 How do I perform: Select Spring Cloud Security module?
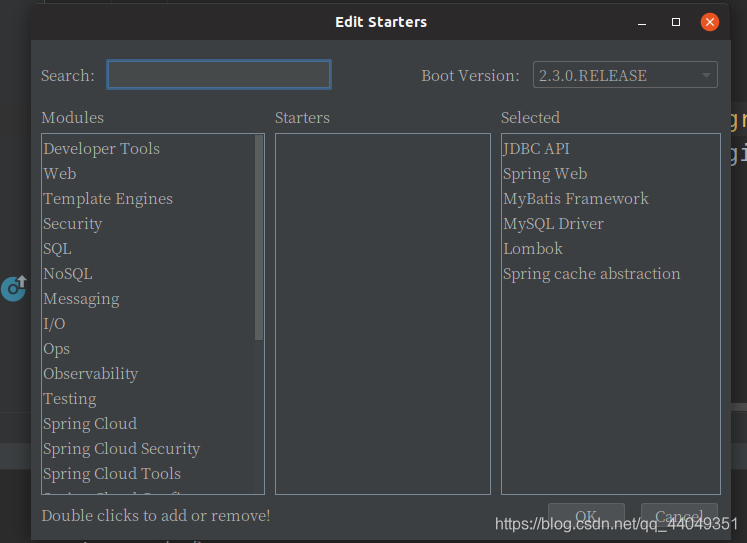[x=121, y=449]
